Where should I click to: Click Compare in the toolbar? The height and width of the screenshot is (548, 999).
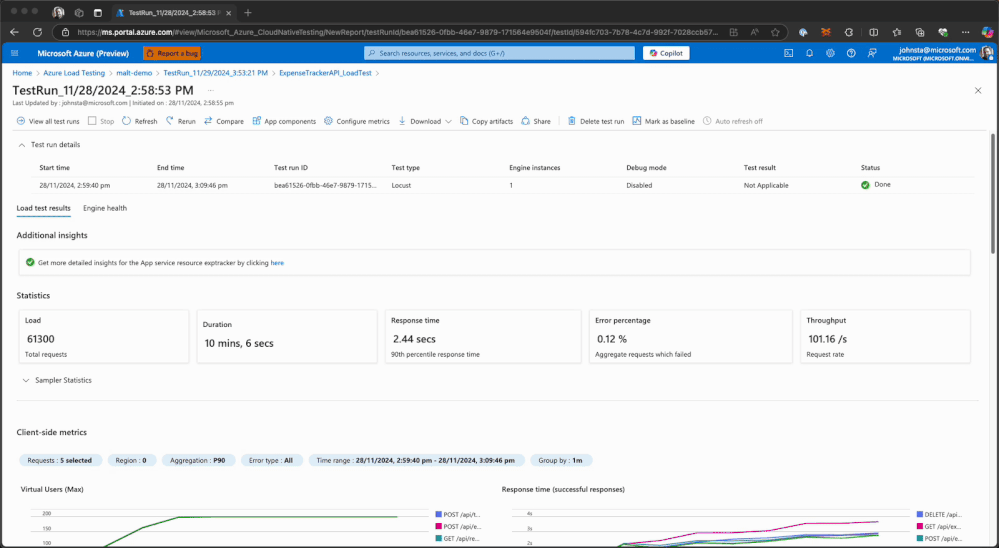224,121
